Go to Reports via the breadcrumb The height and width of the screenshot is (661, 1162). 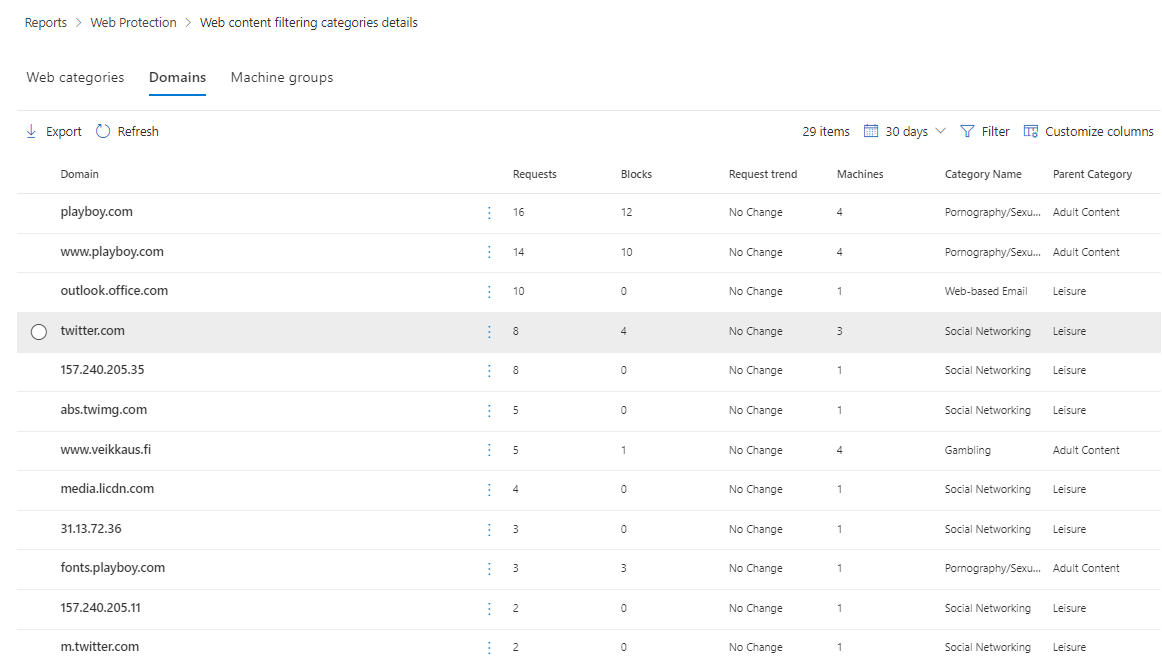[45, 22]
